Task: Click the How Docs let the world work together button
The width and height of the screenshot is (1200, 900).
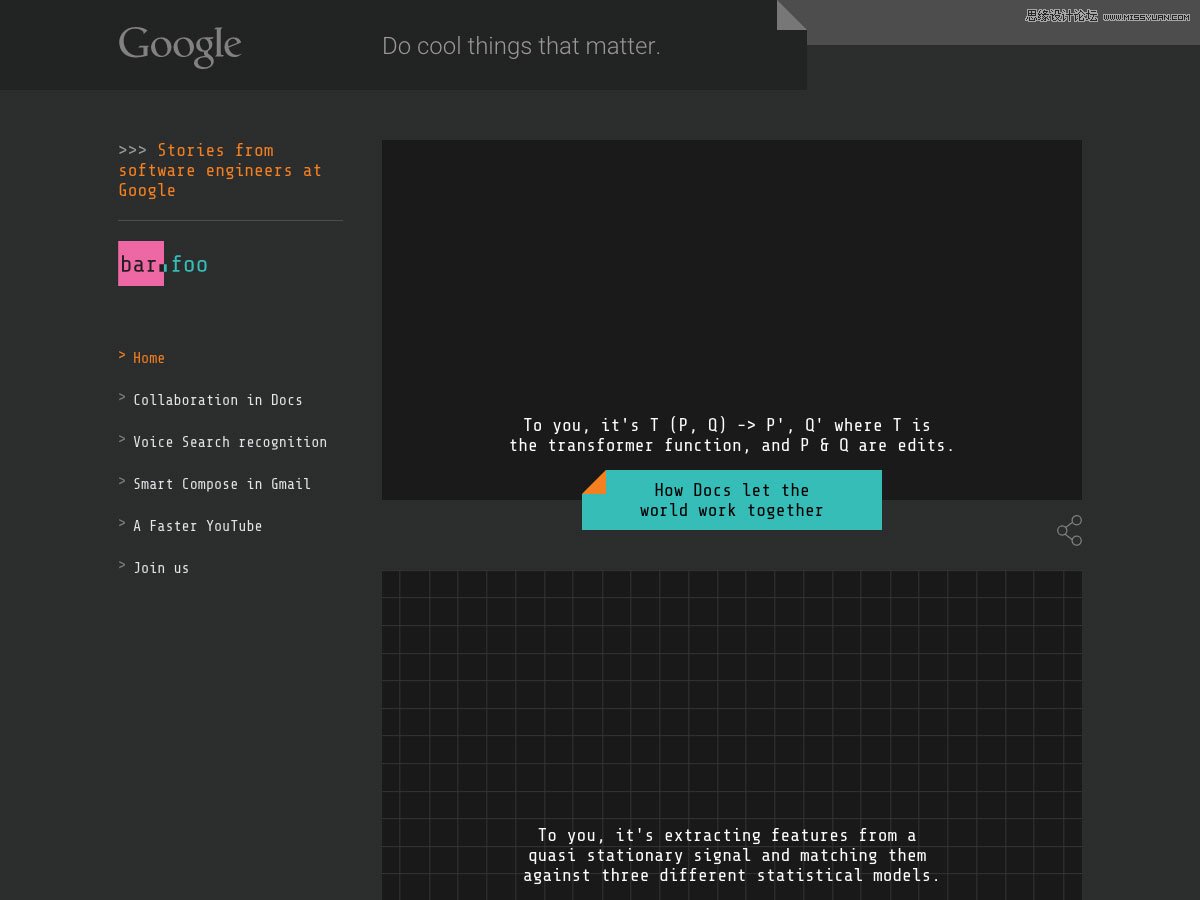Action: pos(732,500)
